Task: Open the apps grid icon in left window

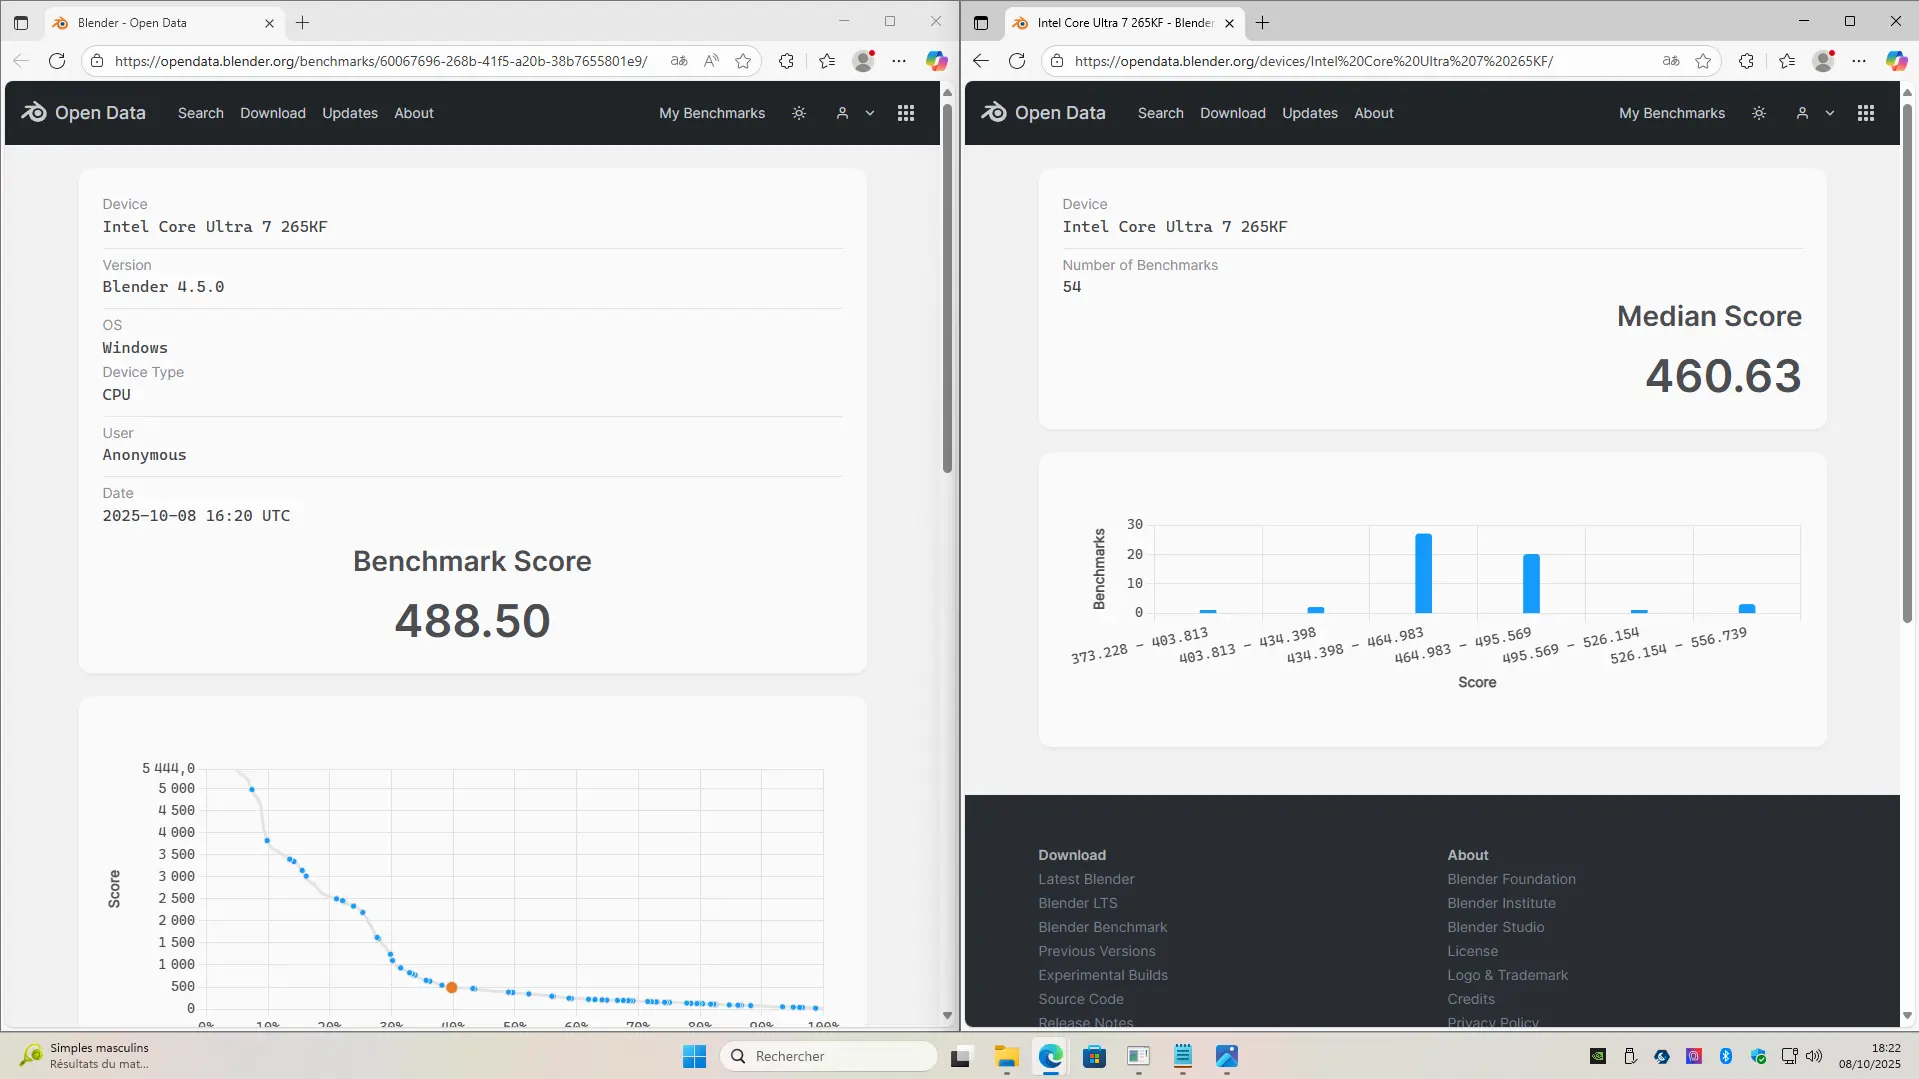Action: click(x=906, y=113)
